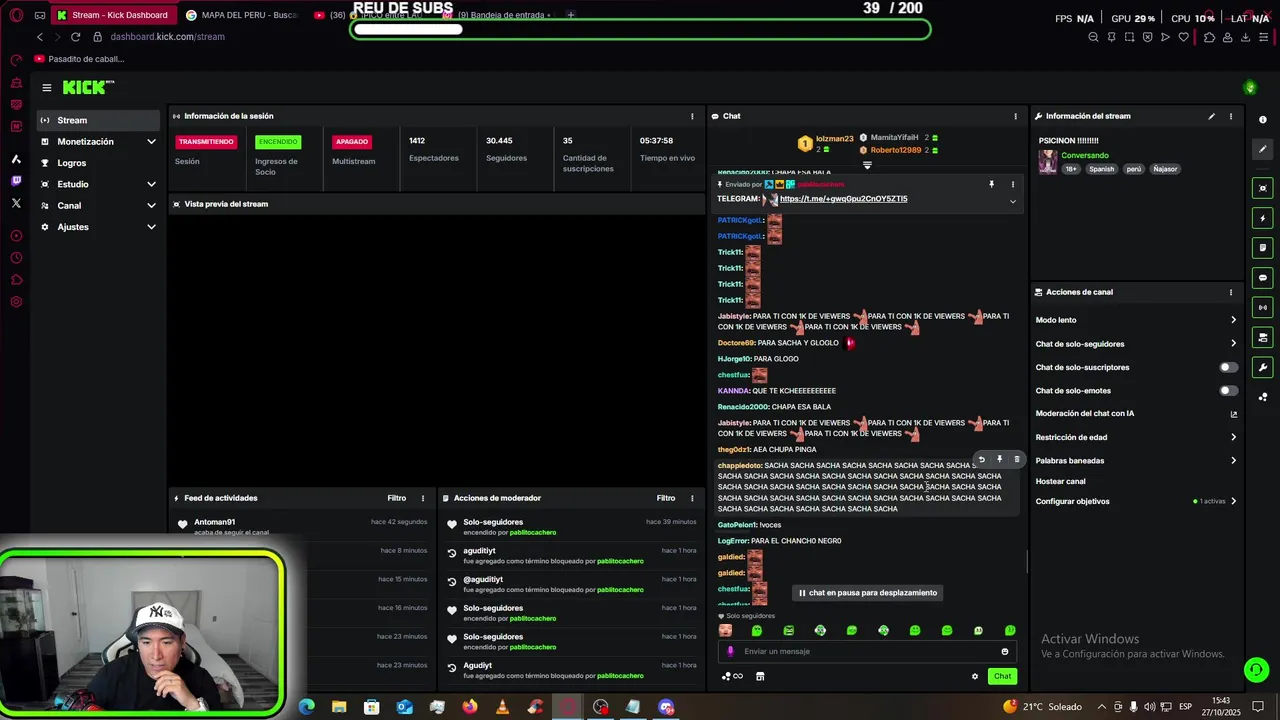Click Hostear canal
This screenshot has height=720, width=1280.
click(1060, 482)
